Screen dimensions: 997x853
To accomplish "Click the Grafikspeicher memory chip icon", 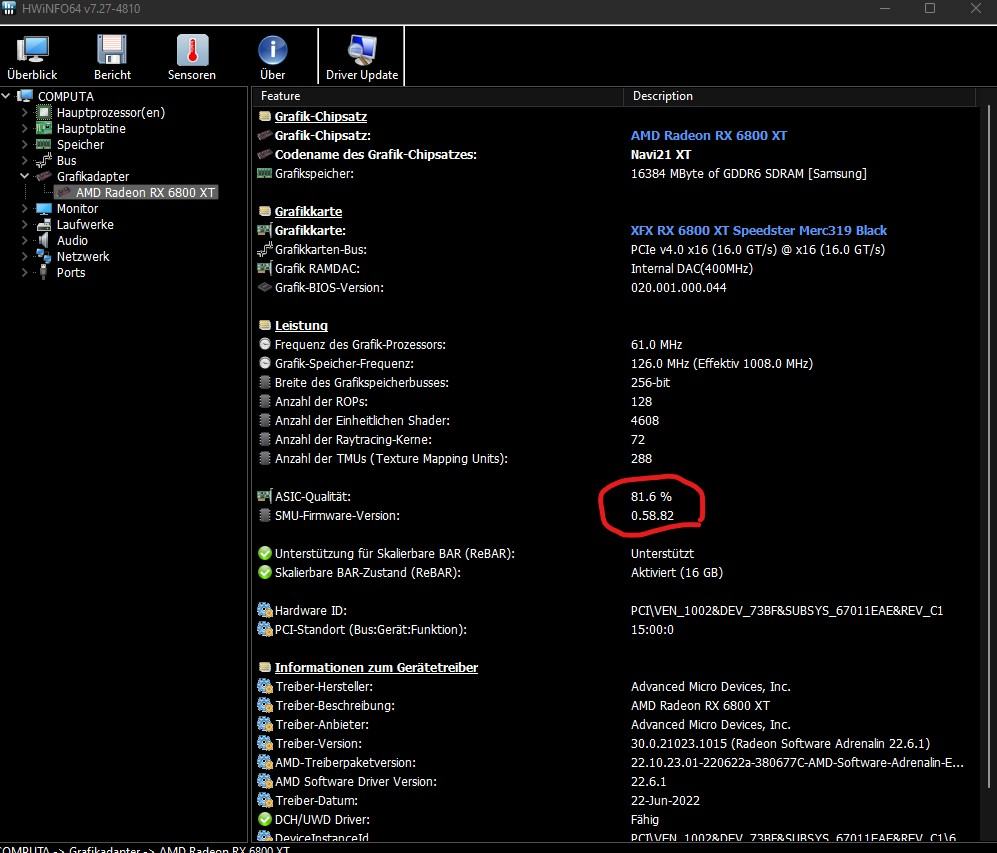I will click(x=265, y=173).
